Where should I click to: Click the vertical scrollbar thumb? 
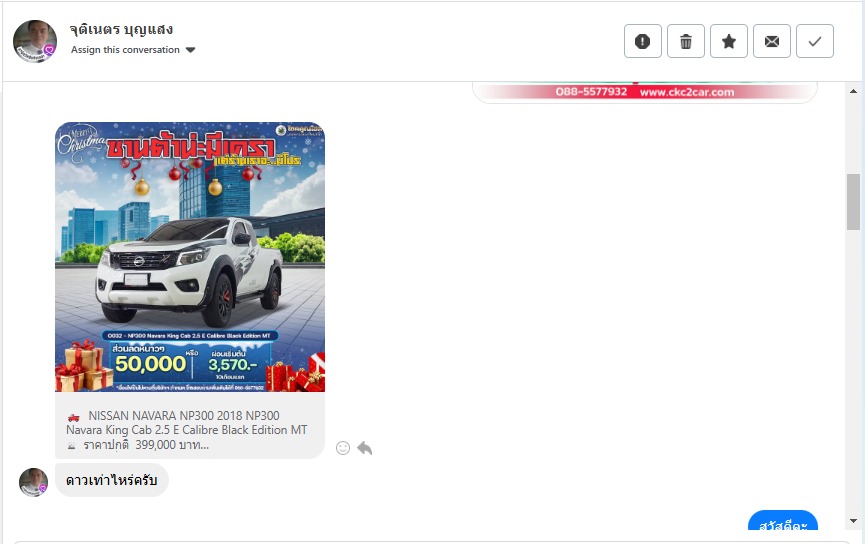click(x=853, y=201)
